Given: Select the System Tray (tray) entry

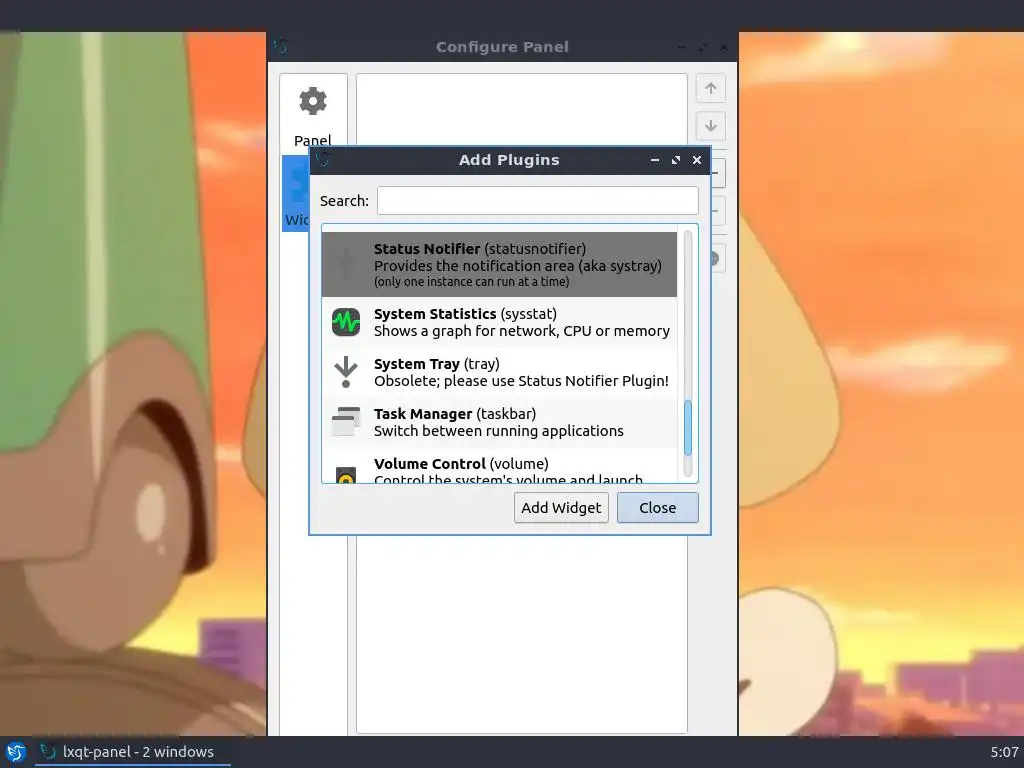Looking at the screenshot, I should (499, 372).
